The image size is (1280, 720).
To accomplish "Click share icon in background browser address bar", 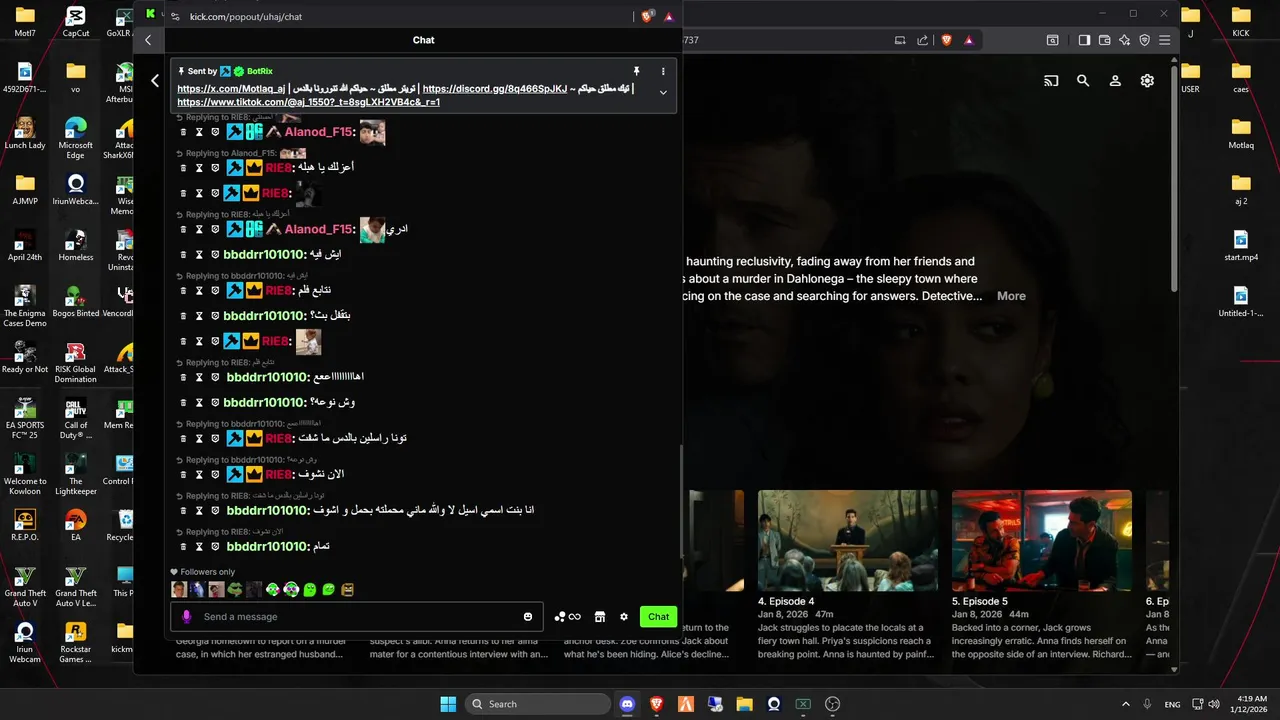I will pos(922,40).
